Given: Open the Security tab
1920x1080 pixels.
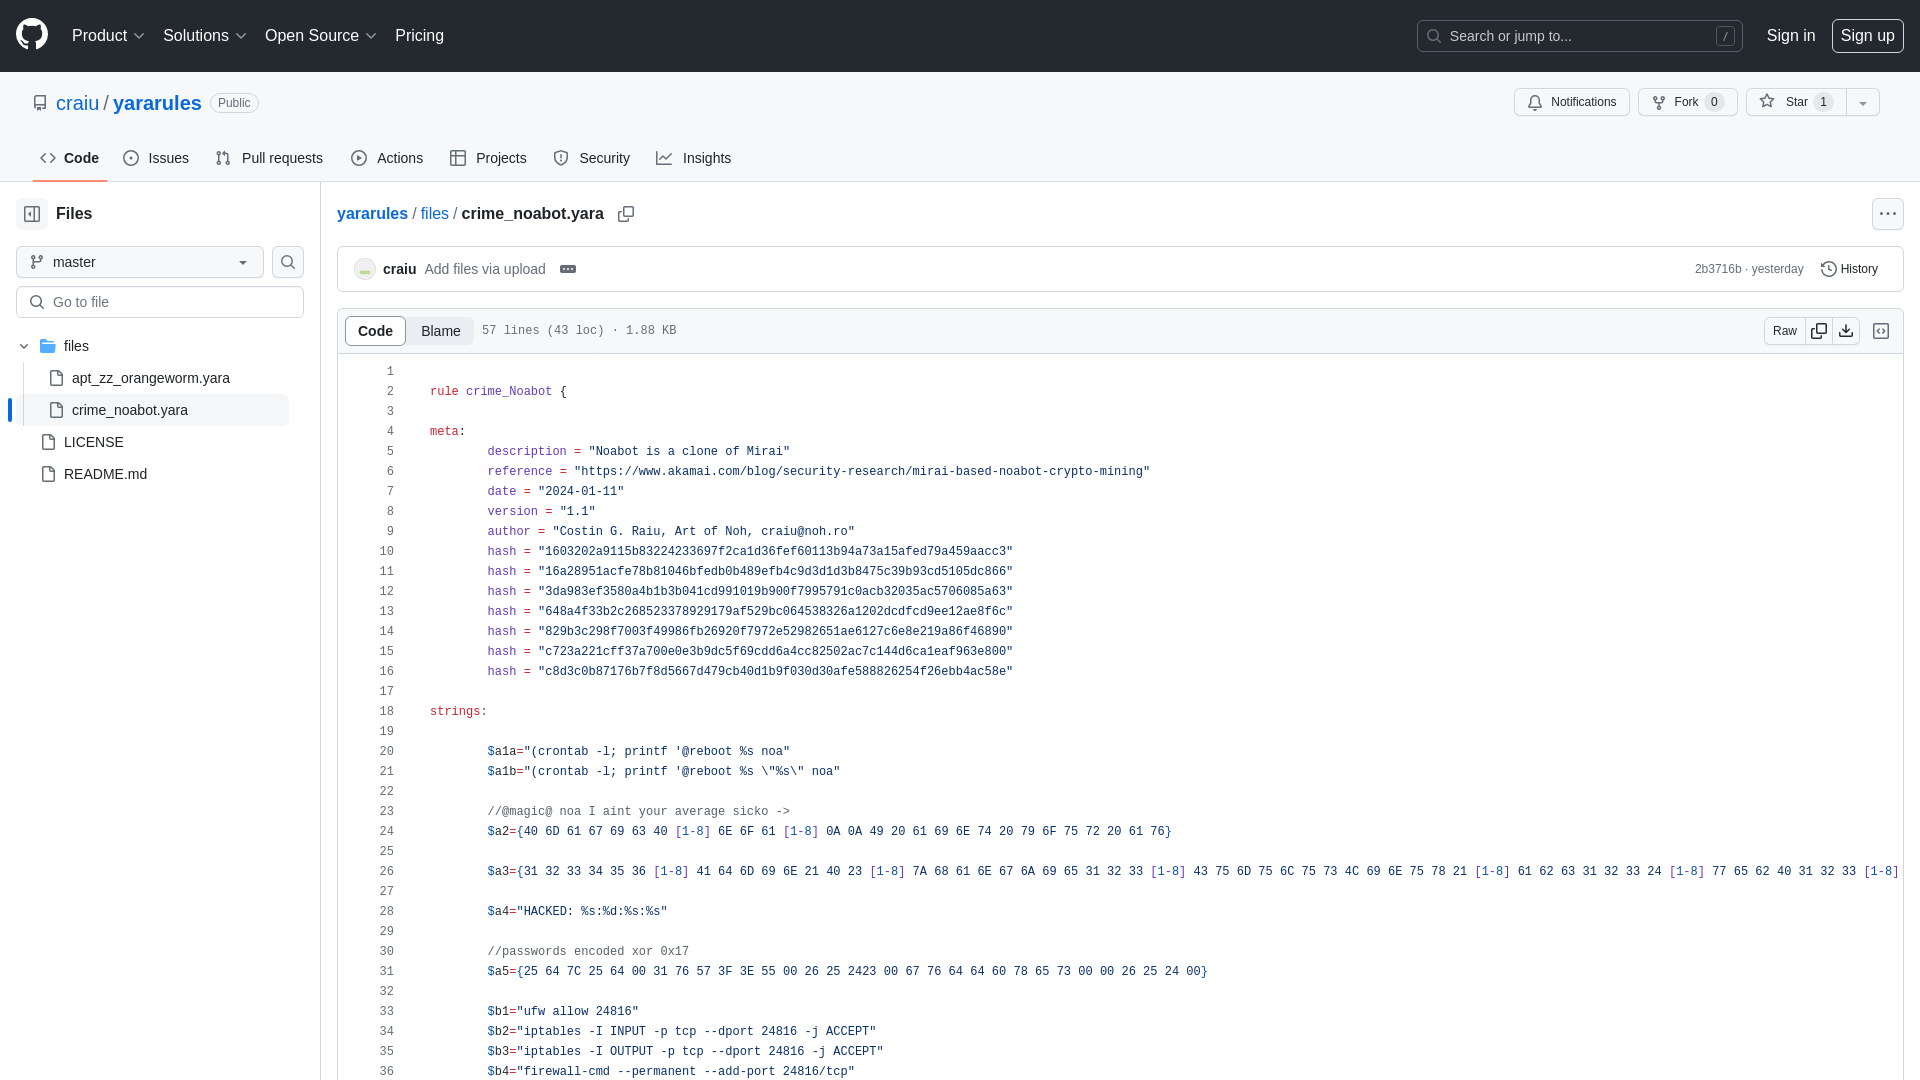Looking at the screenshot, I should pyautogui.click(x=591, y=158).
